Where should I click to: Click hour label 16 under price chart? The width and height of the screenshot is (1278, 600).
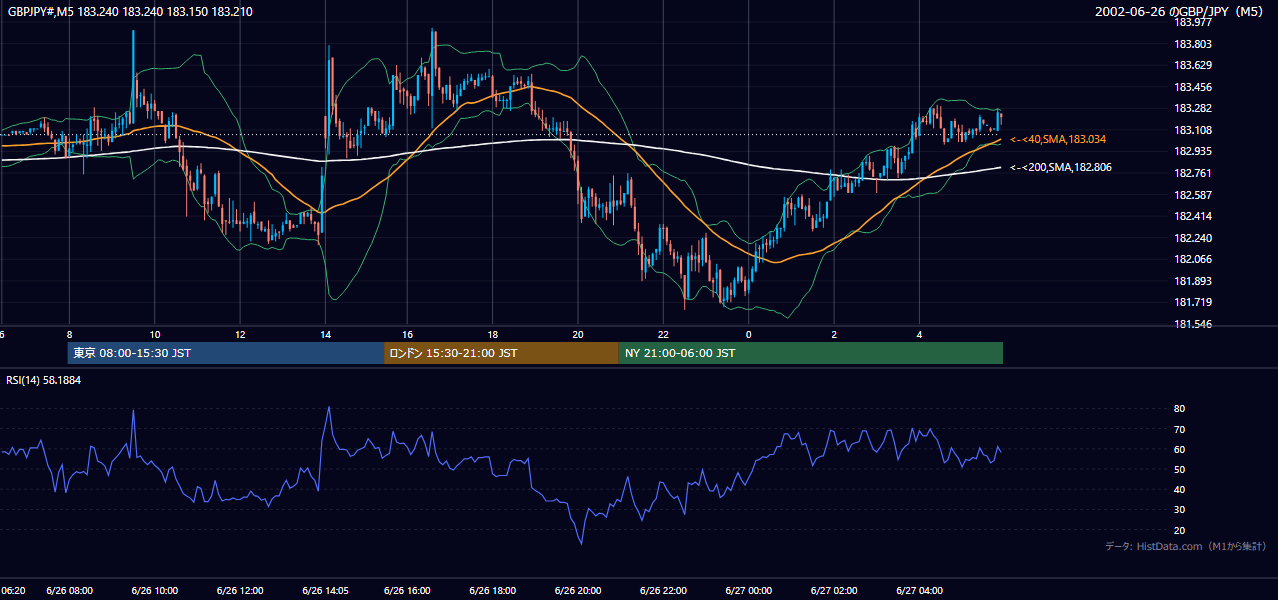(x=408, y=334)
